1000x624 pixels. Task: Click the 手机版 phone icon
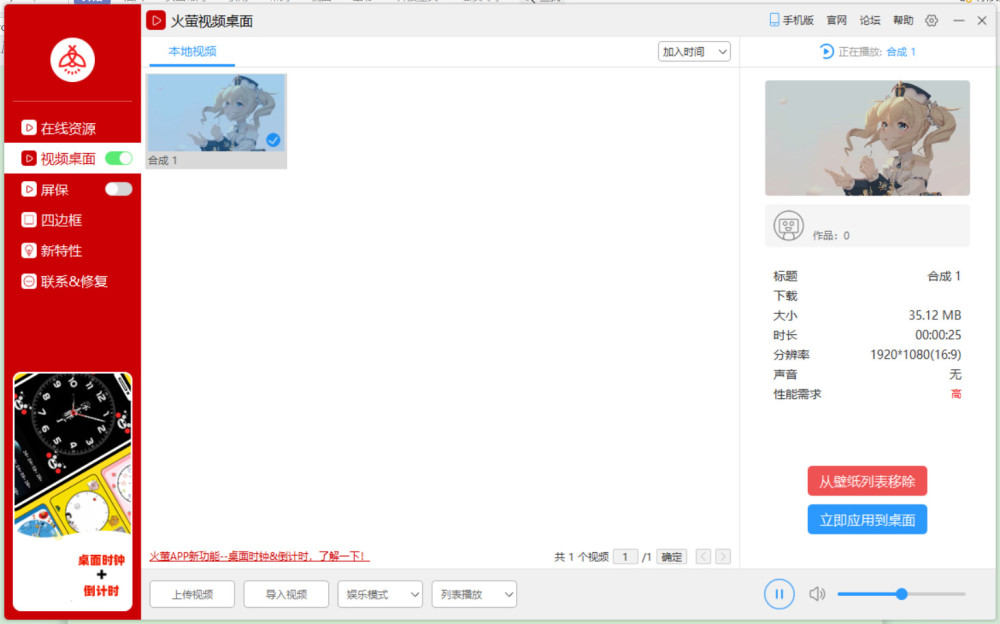coord(774,20)
